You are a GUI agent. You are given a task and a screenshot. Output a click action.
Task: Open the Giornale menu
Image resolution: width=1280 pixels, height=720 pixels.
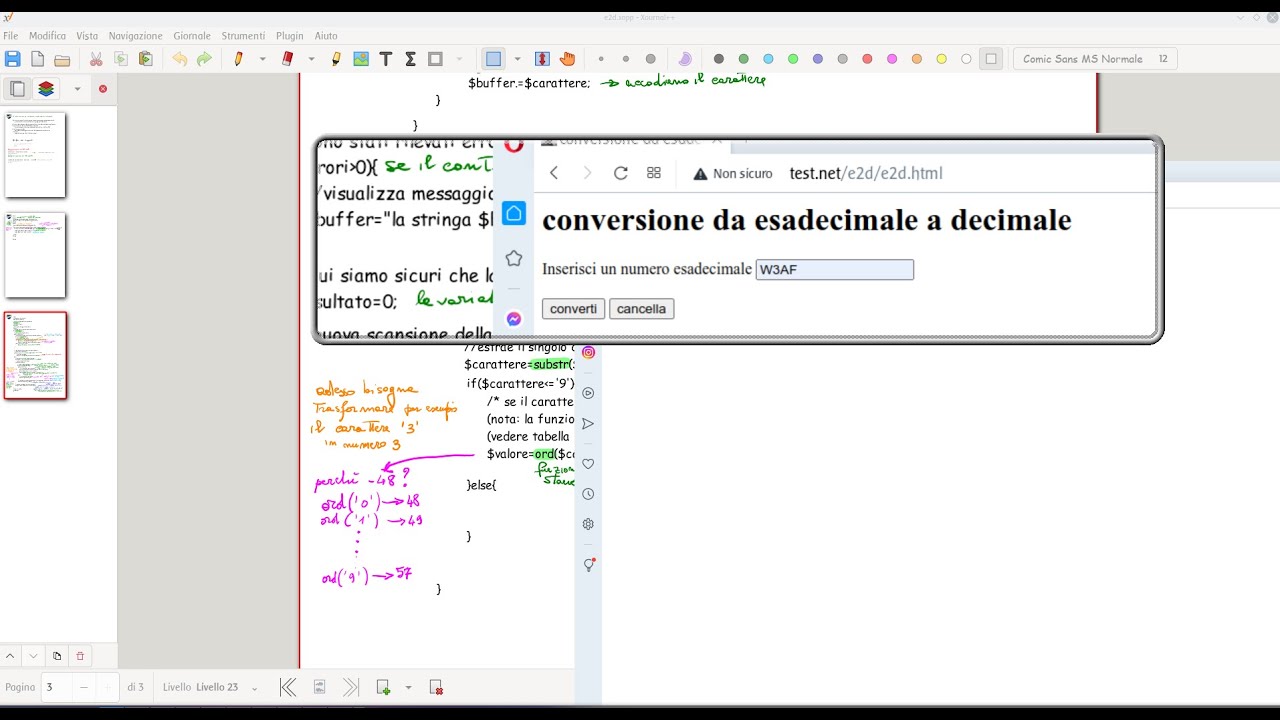point(192,35)
